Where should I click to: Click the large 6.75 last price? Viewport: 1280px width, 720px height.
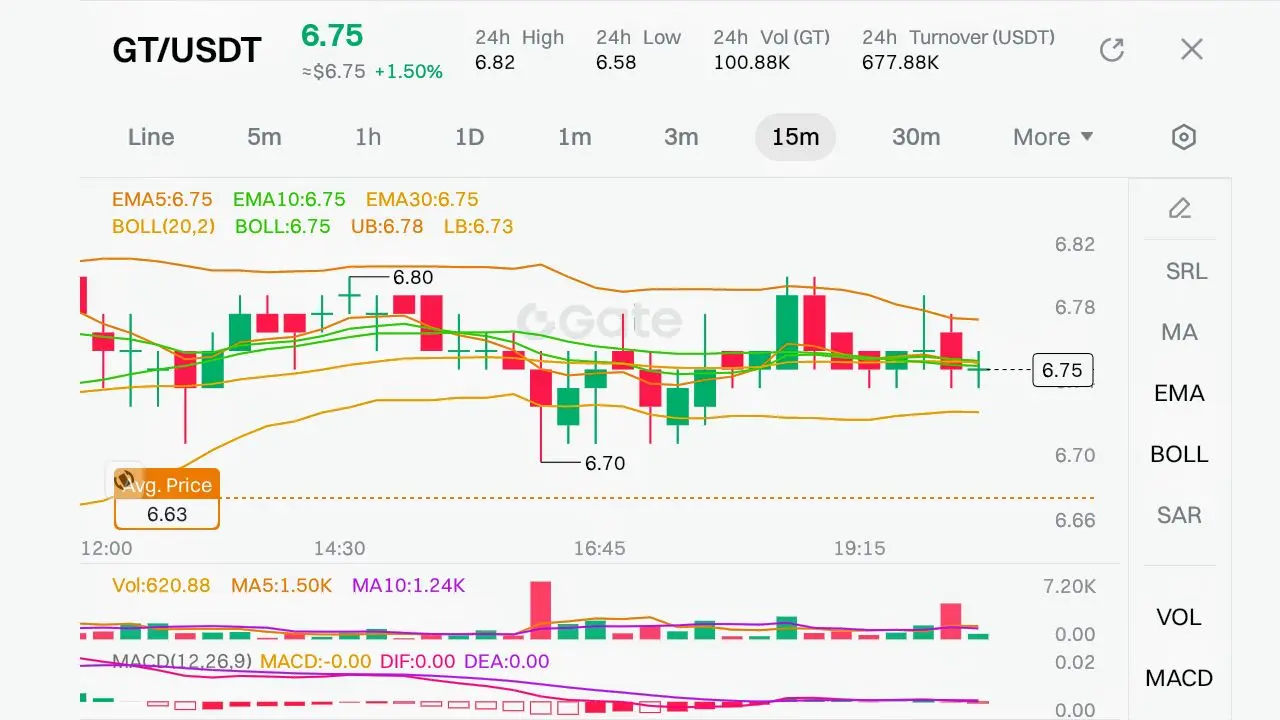pos(332,35)
